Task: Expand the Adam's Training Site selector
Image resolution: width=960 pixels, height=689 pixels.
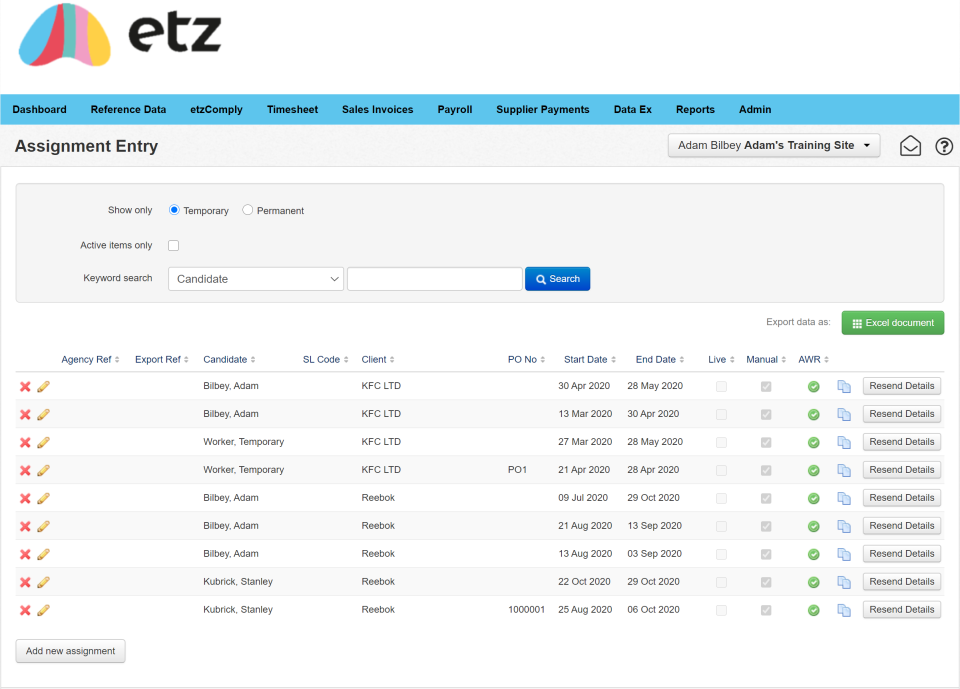Action: [x=774, y=145]
